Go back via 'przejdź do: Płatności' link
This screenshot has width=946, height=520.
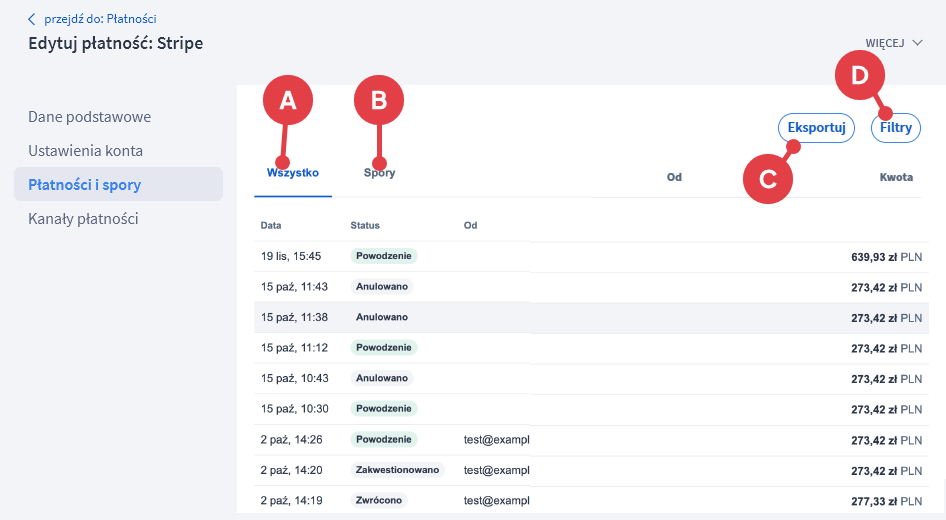pyautogui.click(x=99, y=19)
